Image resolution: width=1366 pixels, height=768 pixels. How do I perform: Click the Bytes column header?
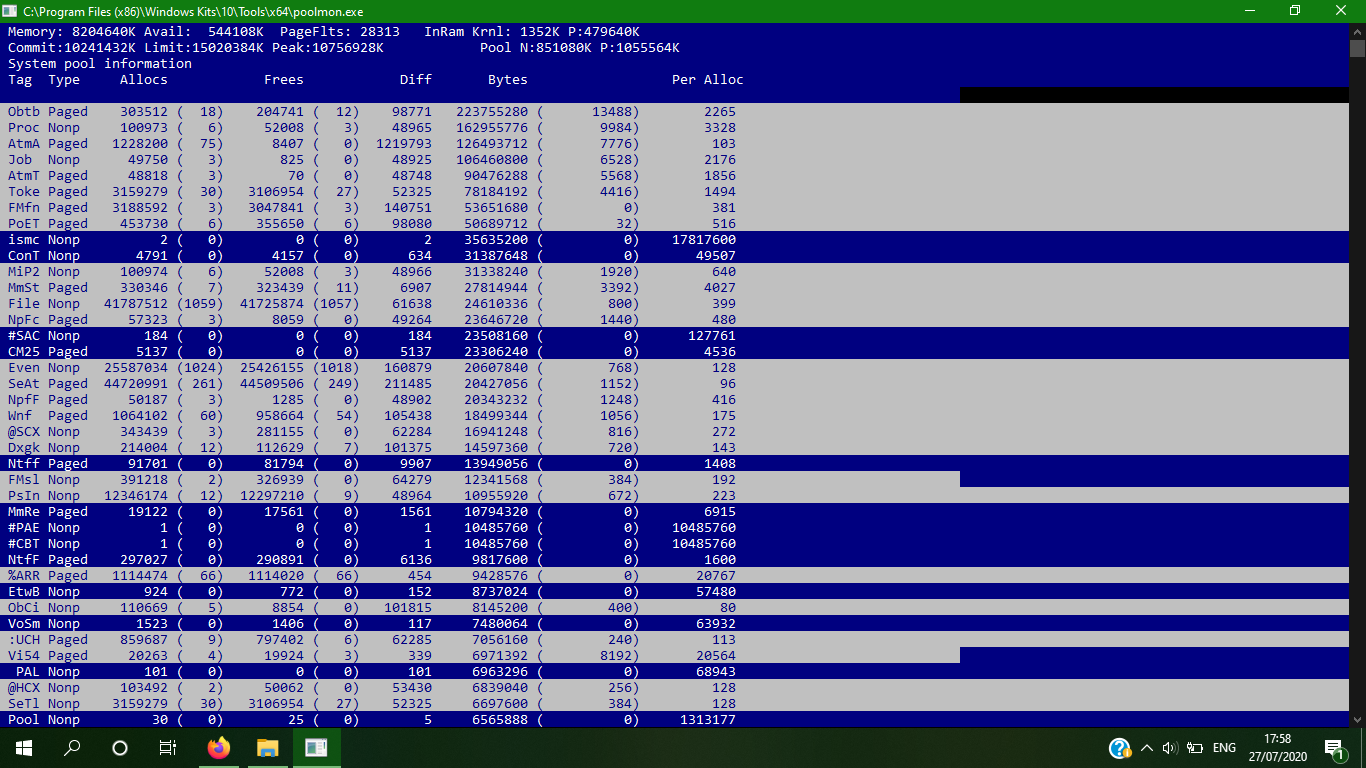click(508, 80)
